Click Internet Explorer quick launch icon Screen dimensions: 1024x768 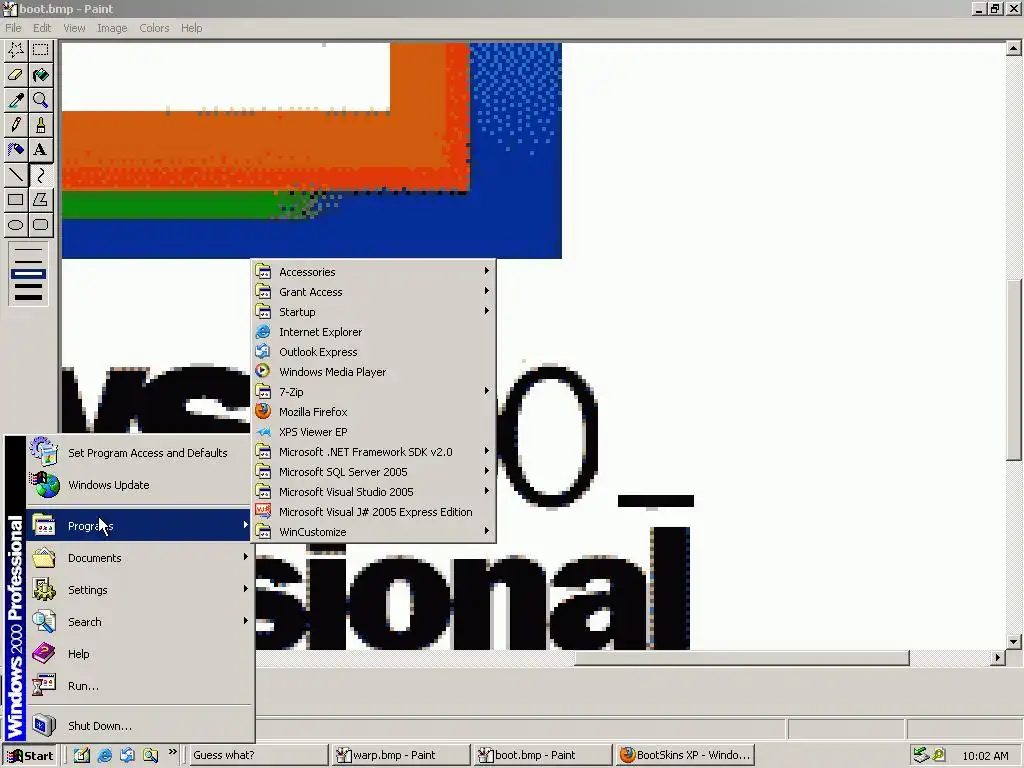point(104,756)
